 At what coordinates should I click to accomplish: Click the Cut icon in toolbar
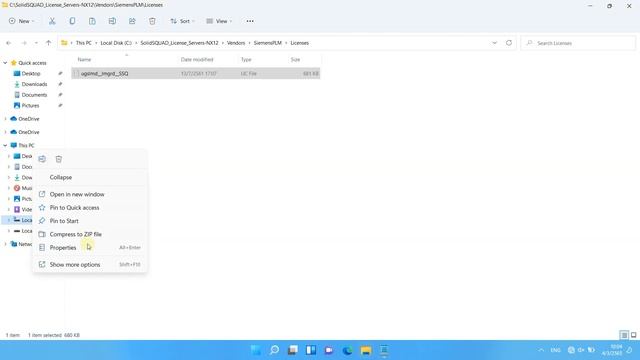click(x=52, y=21)
